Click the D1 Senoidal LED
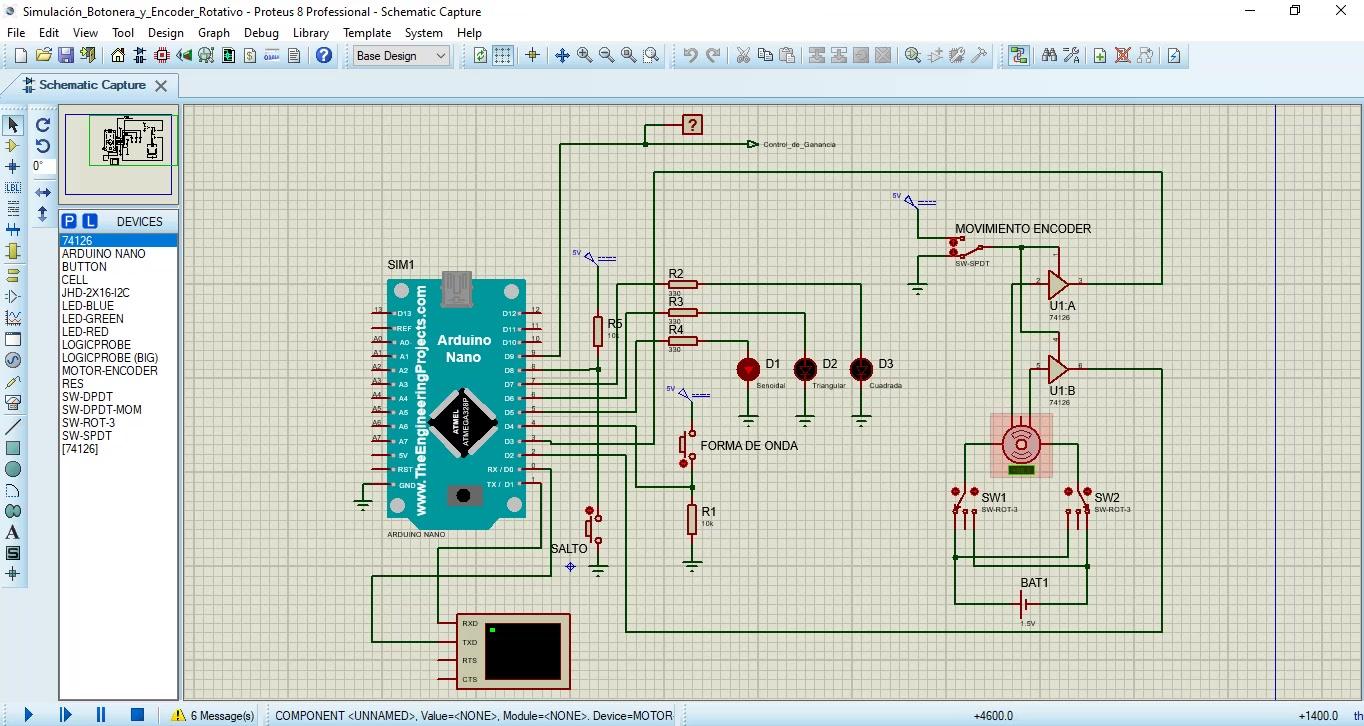The image size is (1364, 726). click(x=748, y=370)
